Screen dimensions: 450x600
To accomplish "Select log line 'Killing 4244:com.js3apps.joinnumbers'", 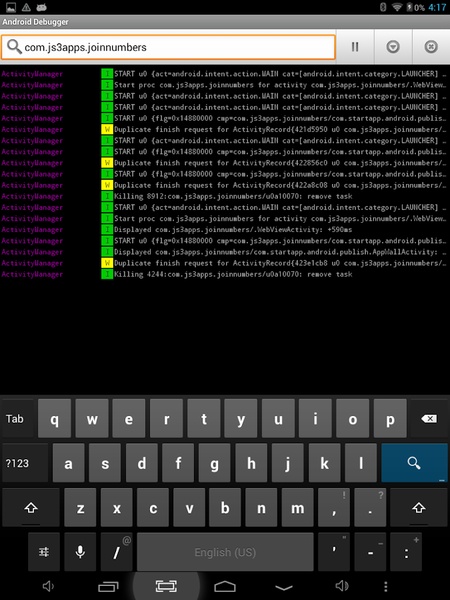I will click(x=225, y=274).
